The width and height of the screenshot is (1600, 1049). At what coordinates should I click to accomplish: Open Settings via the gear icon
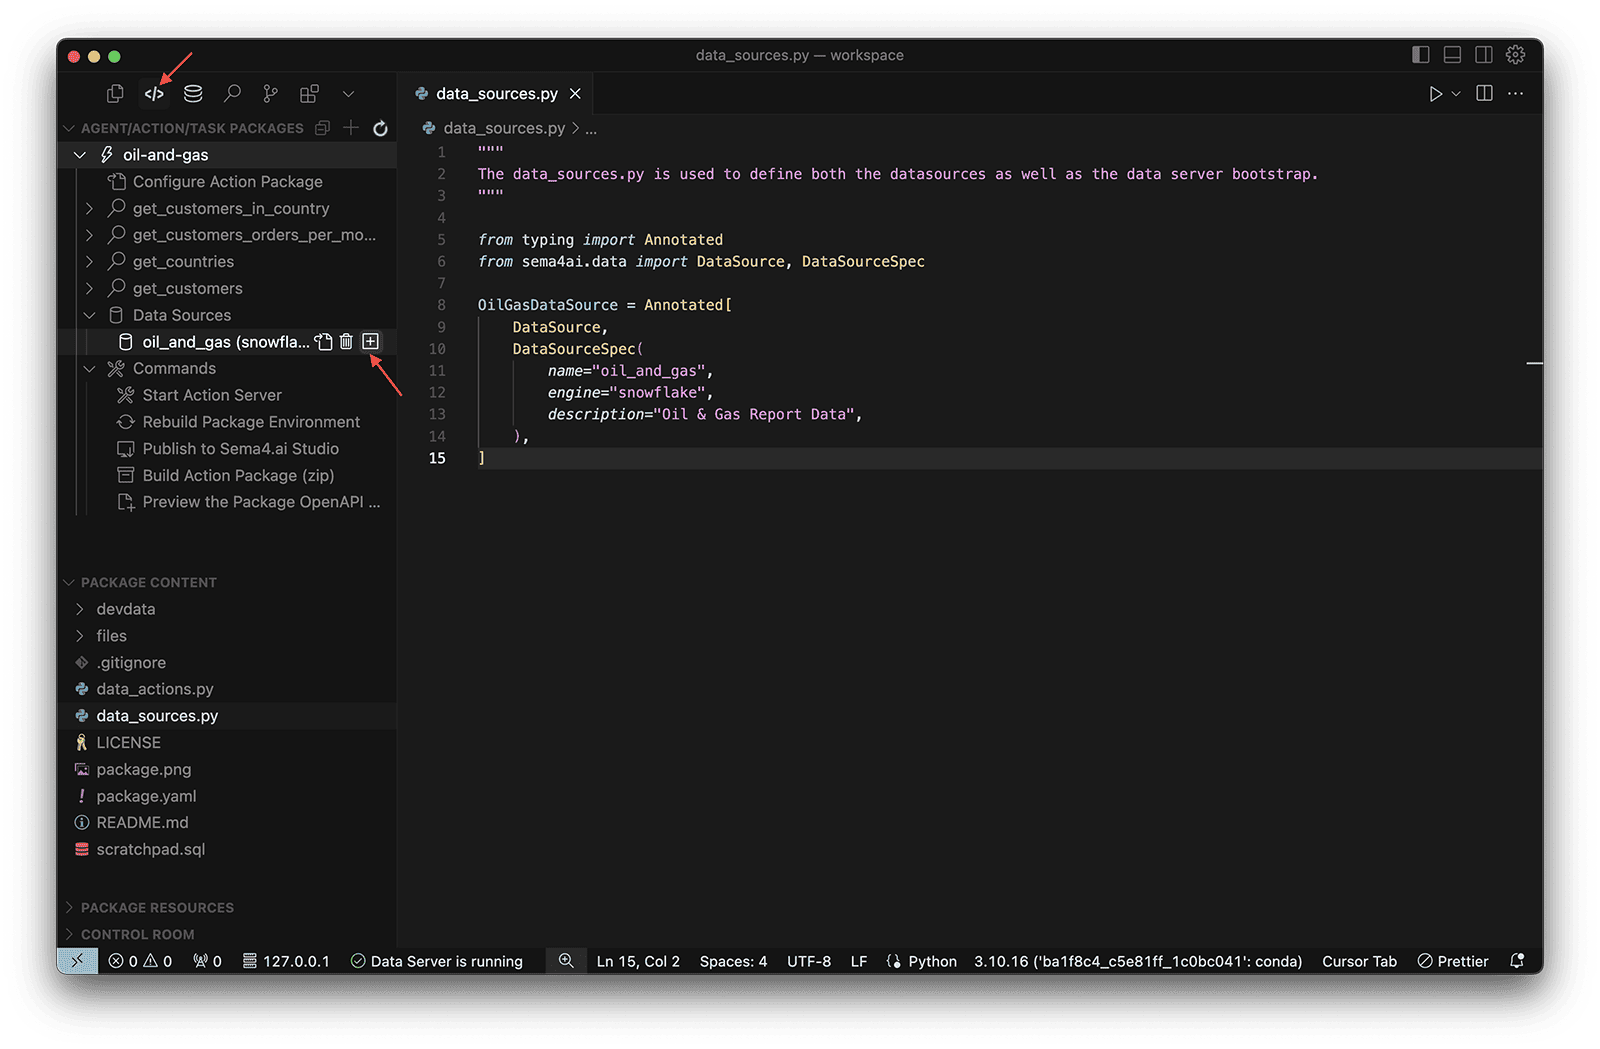(1515, 55)
